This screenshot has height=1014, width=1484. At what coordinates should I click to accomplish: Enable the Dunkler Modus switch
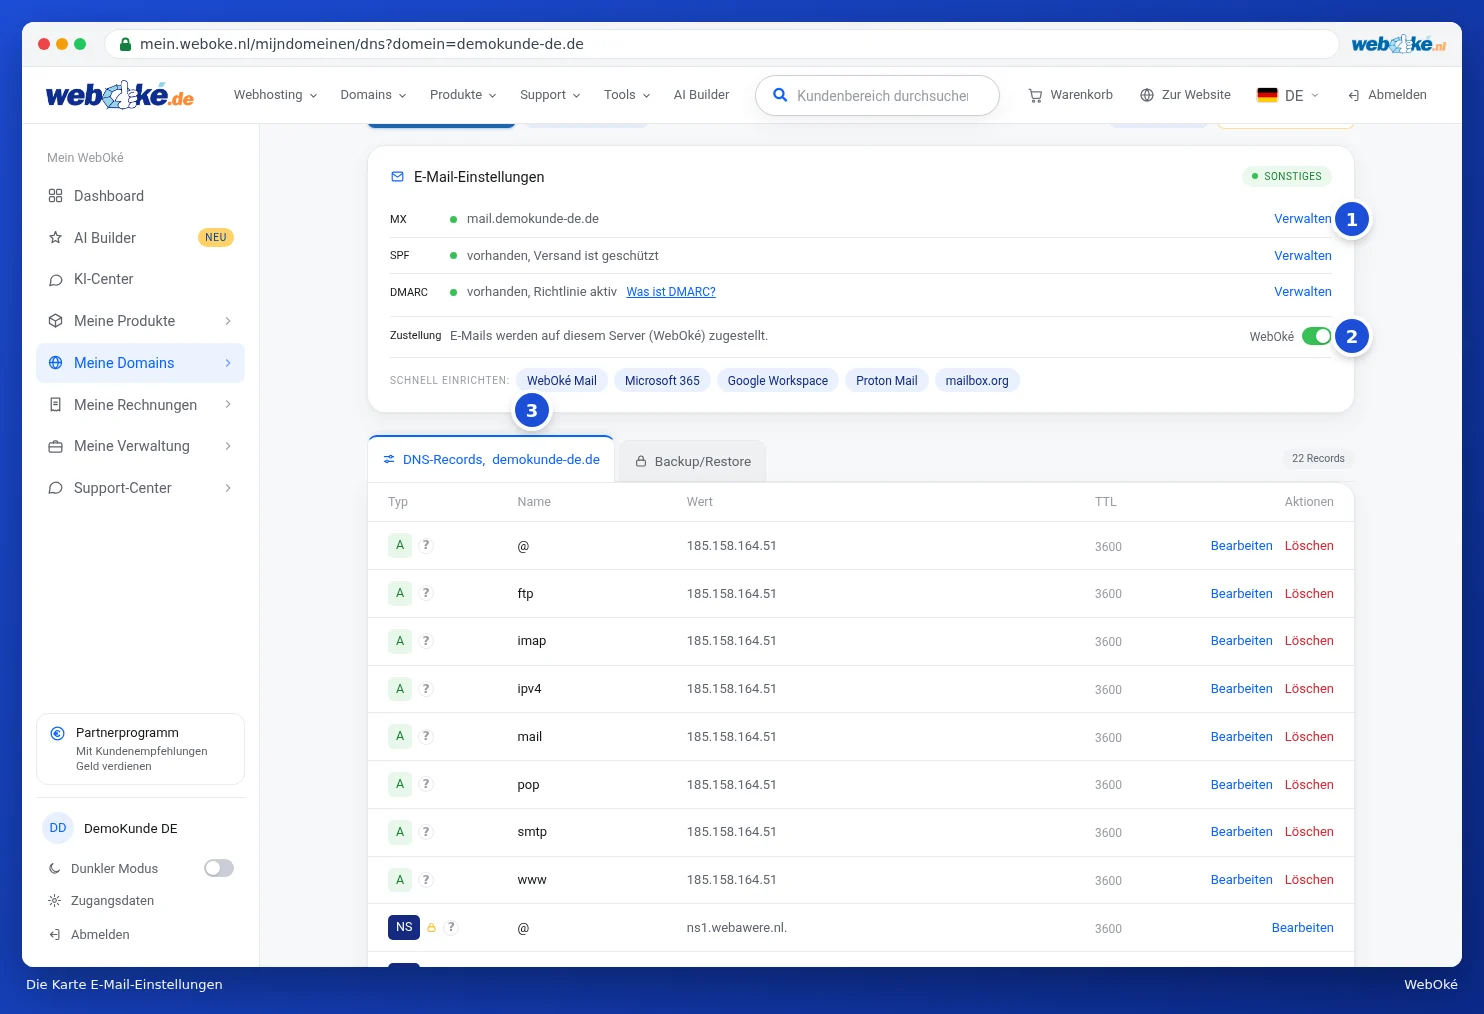(x=219, y=868)
